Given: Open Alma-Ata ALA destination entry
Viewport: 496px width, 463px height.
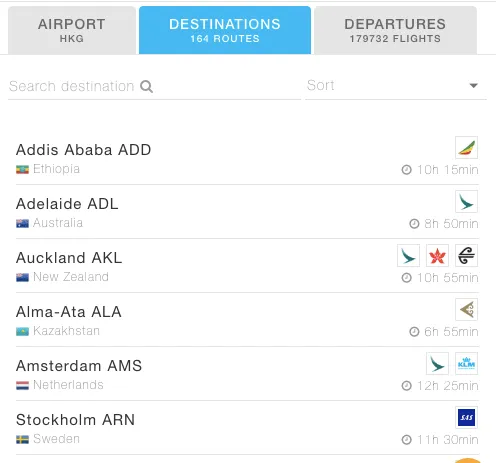Looking at the screenshot, I should 247,320.
